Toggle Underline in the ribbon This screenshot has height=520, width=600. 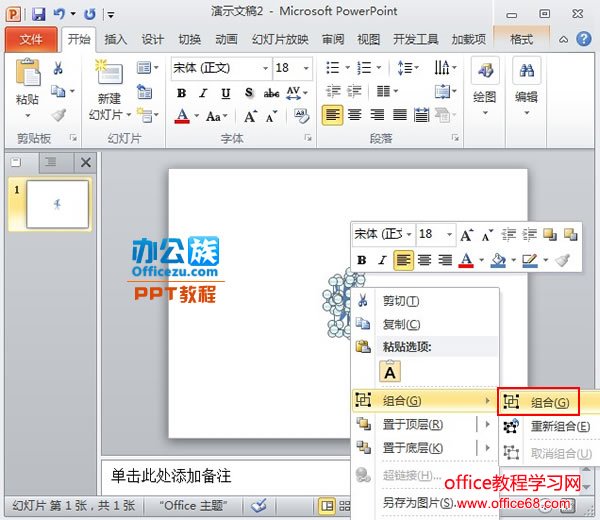[x=226, y=93]
